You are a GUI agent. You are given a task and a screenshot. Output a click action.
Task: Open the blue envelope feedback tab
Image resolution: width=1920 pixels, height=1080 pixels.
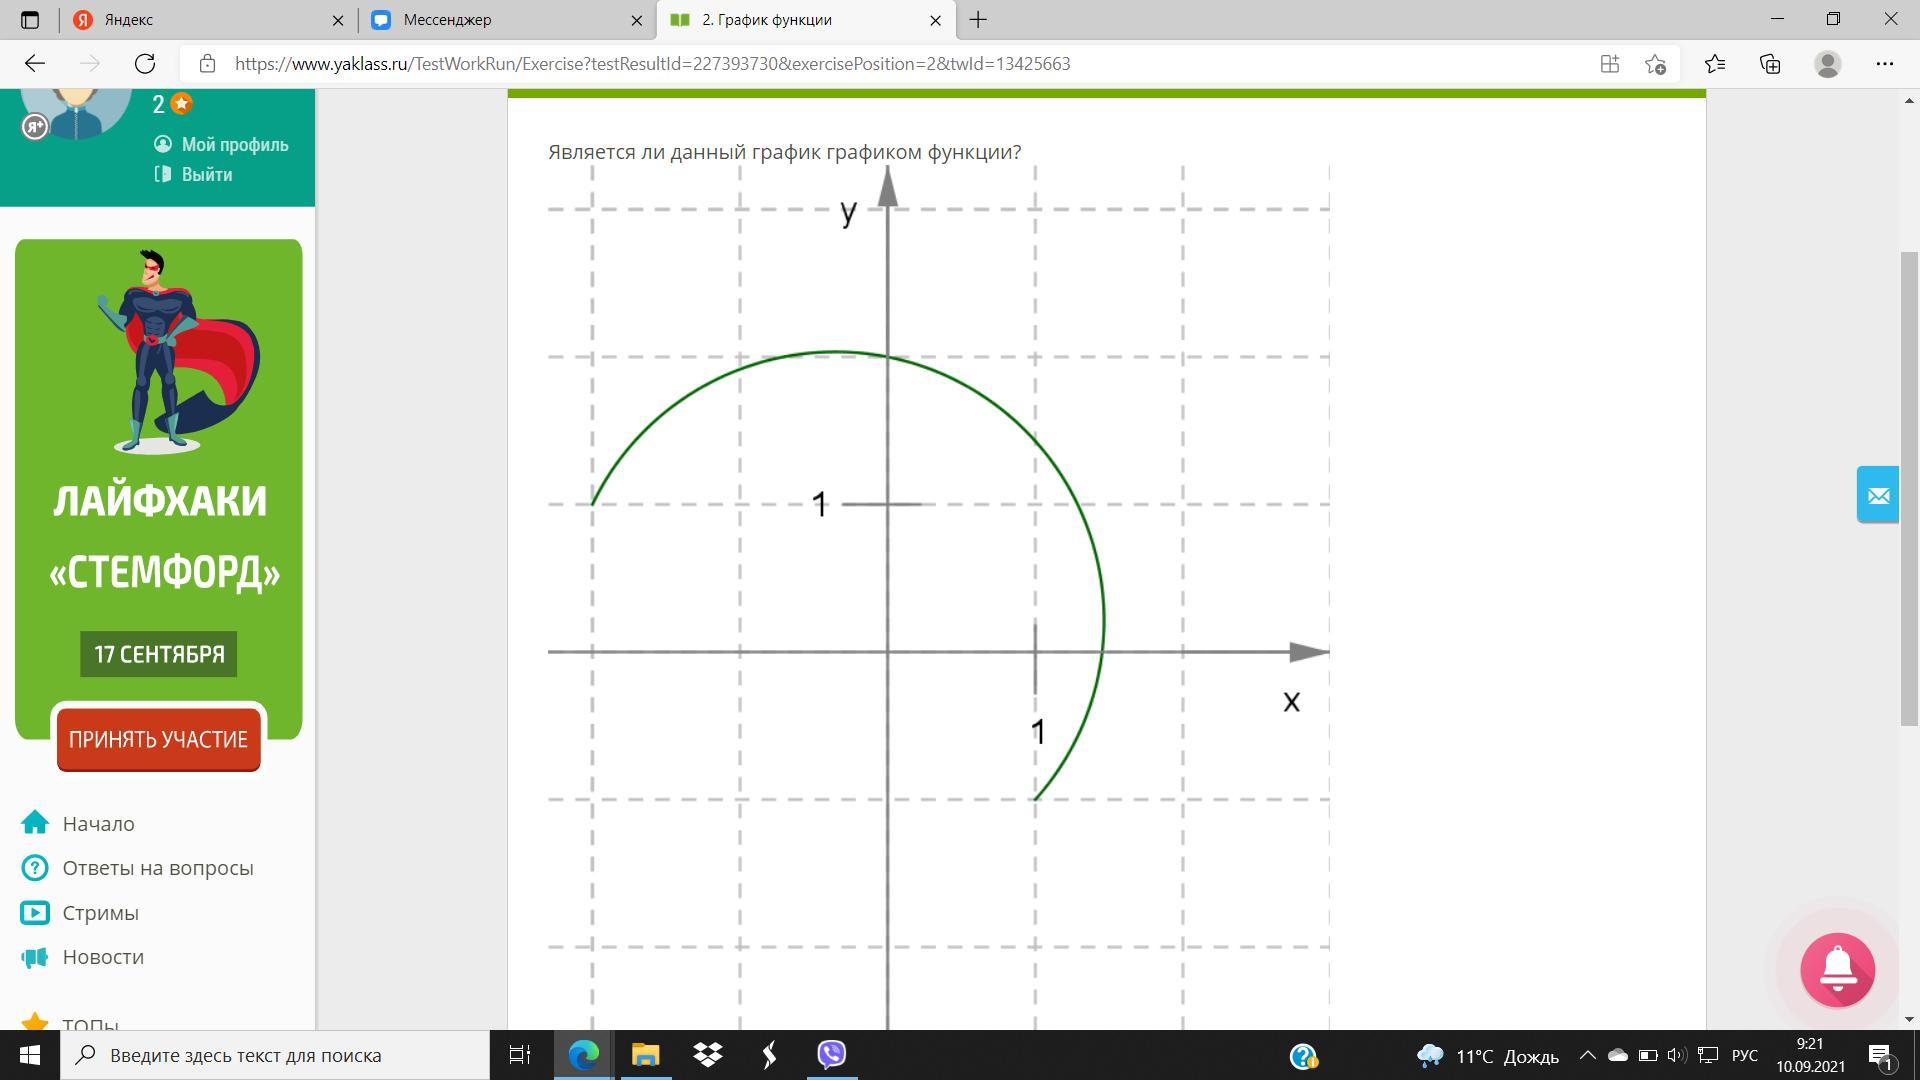(x=1877, y=495)
